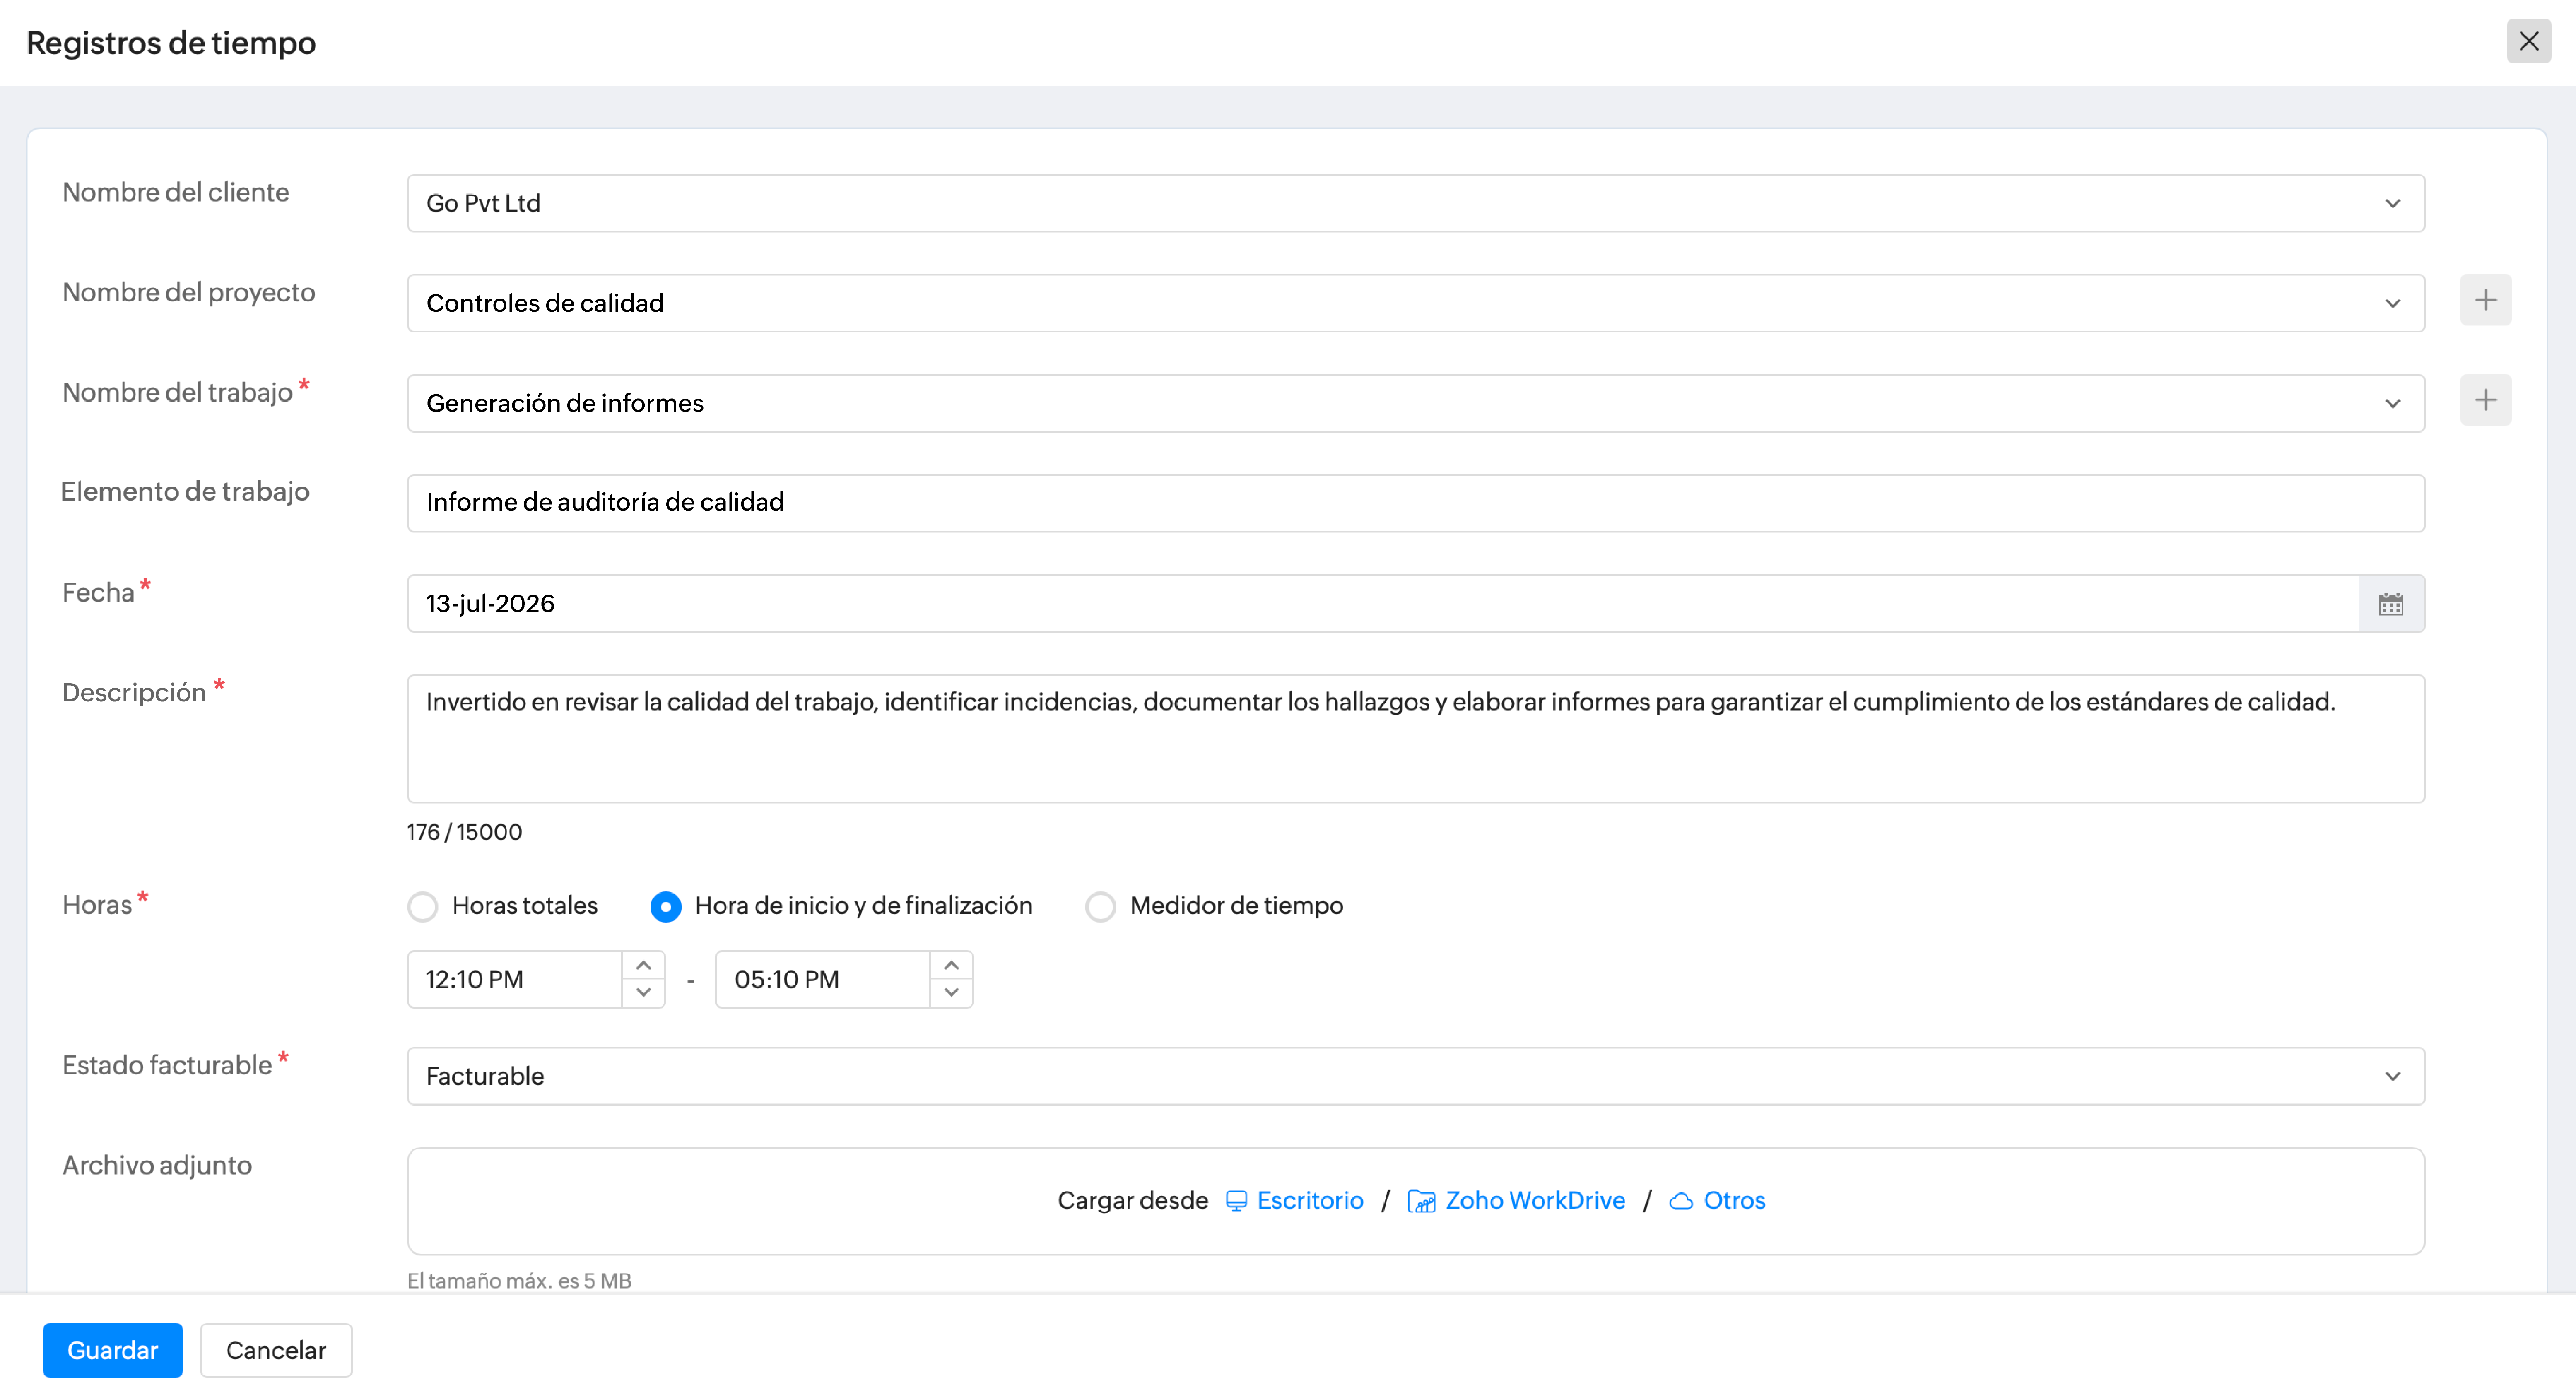Click the Registros de tiempo title
2576x1397 pixels.
tap(171, 43)
